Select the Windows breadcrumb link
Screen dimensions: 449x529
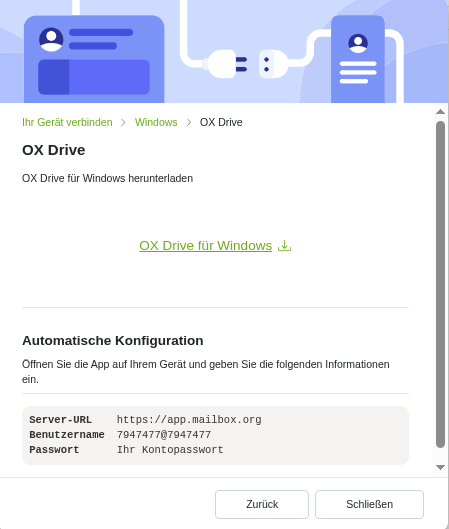pos(156,122)
